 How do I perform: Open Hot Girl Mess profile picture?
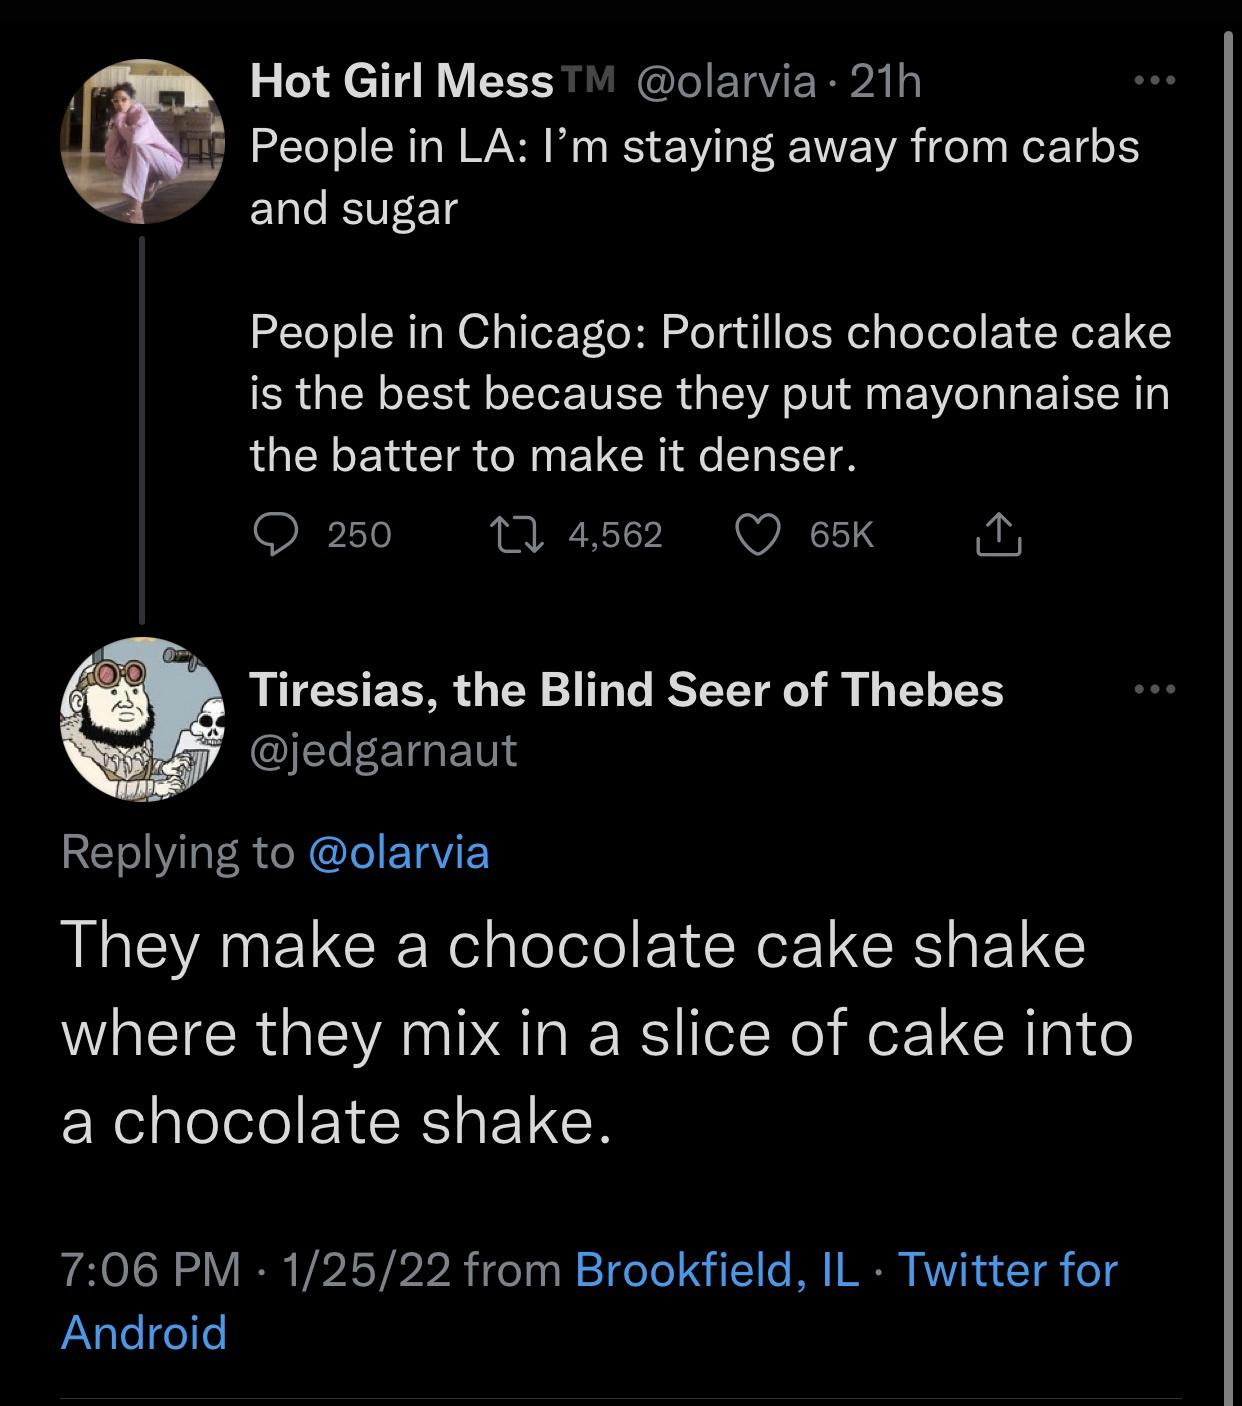(x=142, y=139)
